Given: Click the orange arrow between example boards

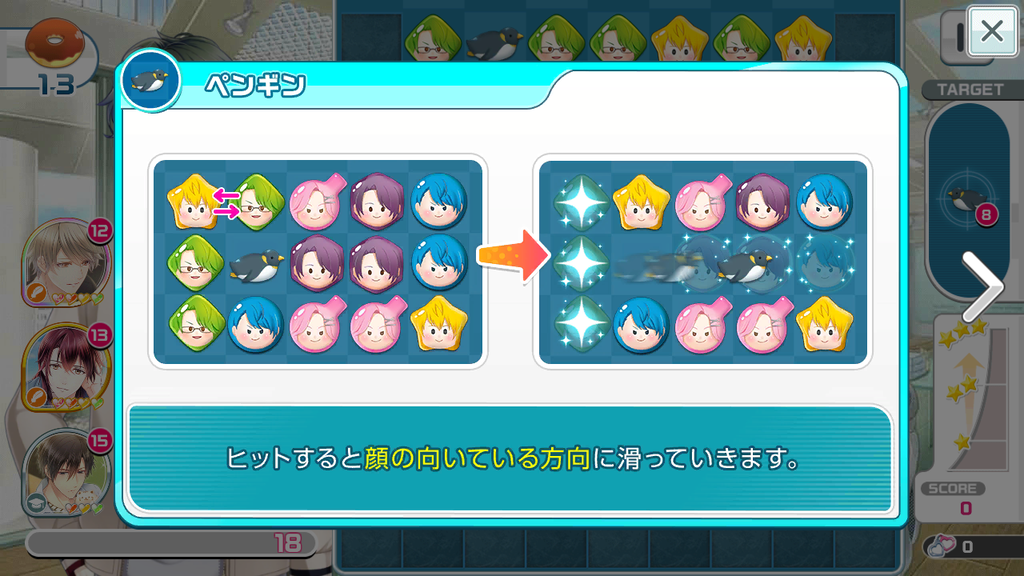Looking at the screenshot, I should 513,255.
